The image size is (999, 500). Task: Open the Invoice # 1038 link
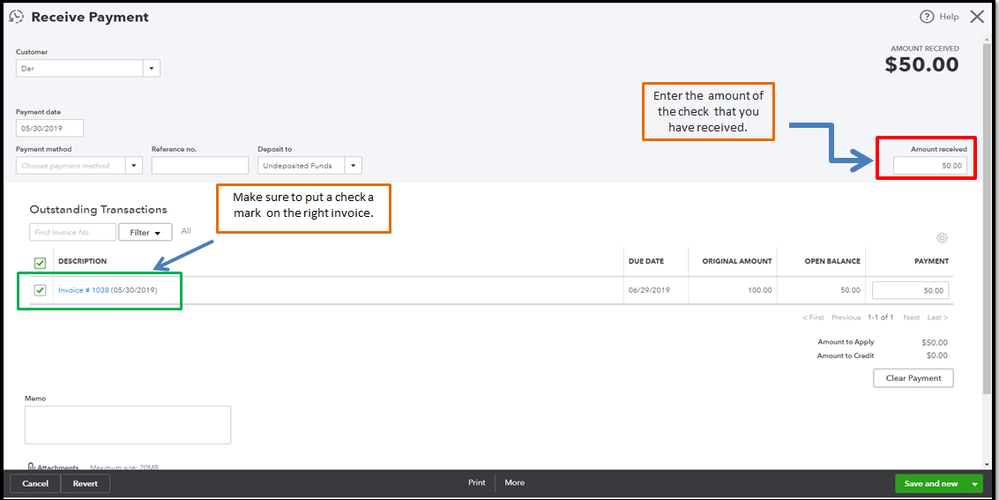83,290
